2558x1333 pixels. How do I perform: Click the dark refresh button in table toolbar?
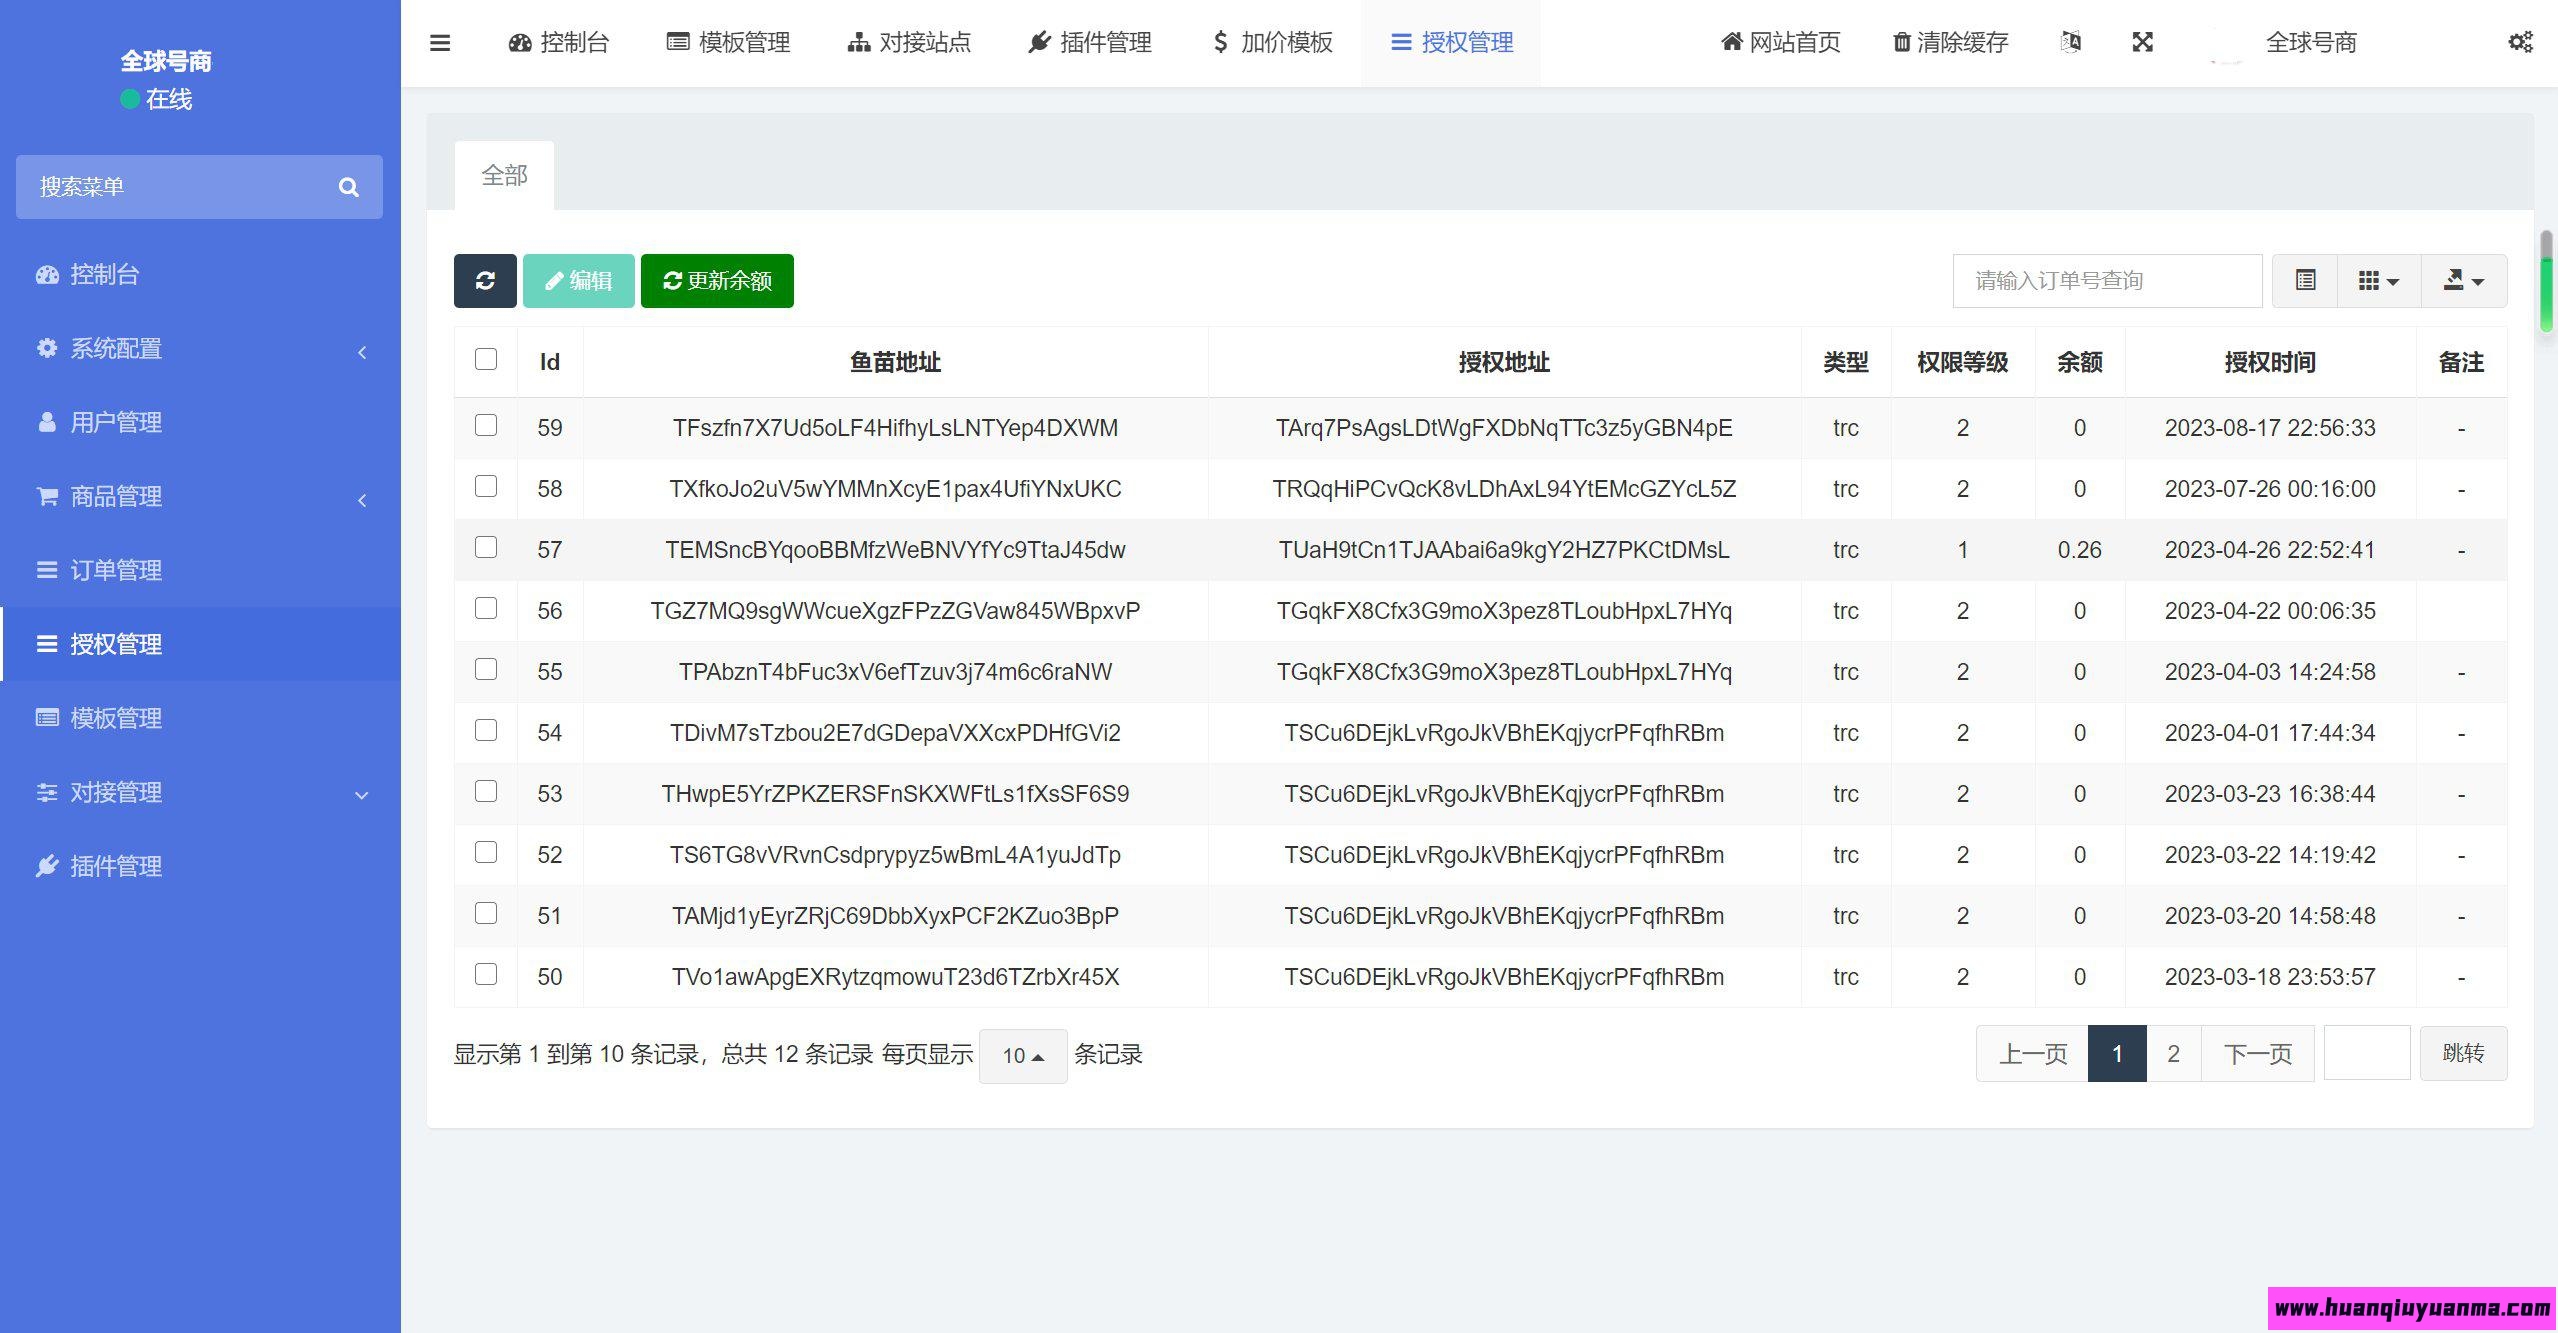[x=485, y=281]
